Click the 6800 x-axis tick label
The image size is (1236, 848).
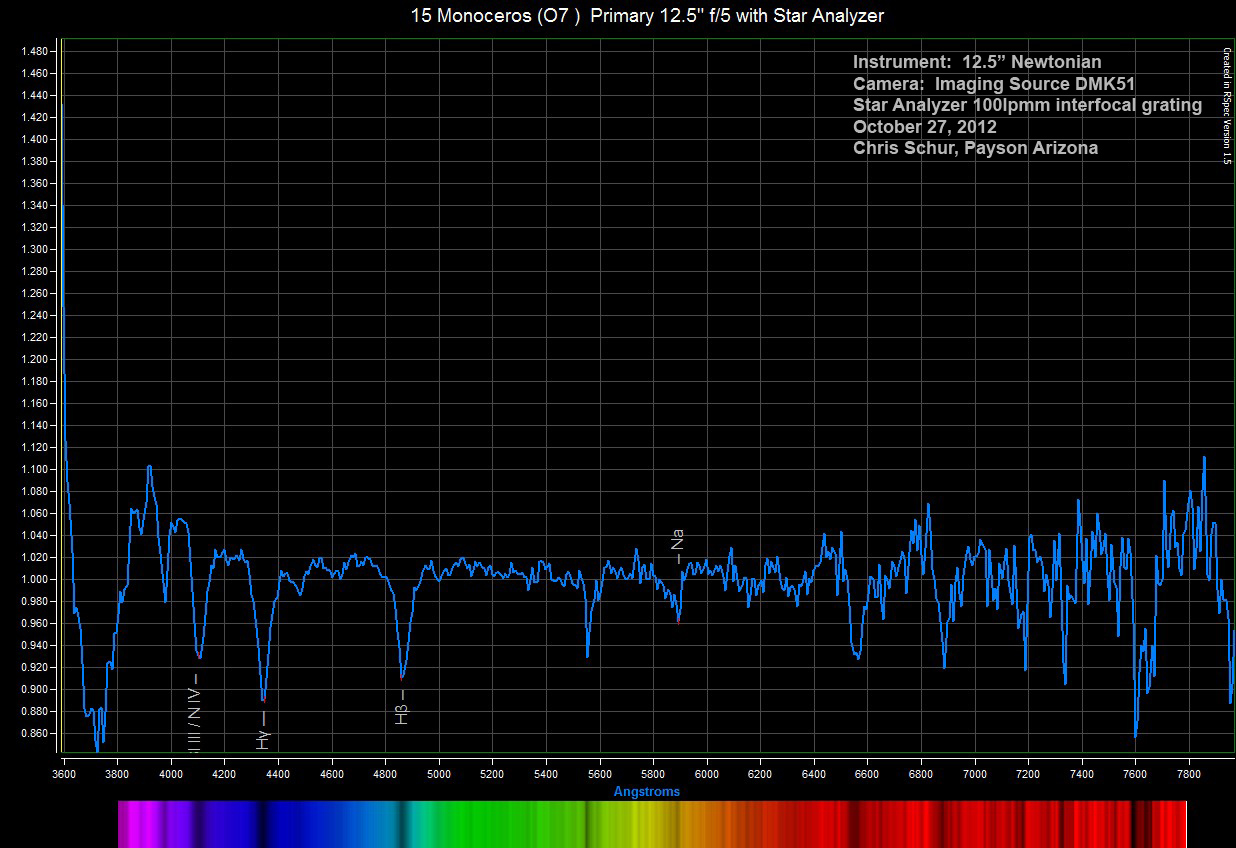[x=921, y=773]
